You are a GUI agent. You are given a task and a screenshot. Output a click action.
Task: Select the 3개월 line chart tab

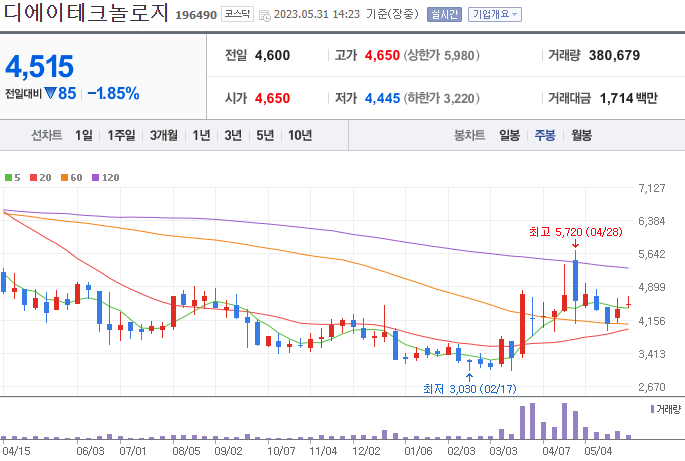(164, 135)
